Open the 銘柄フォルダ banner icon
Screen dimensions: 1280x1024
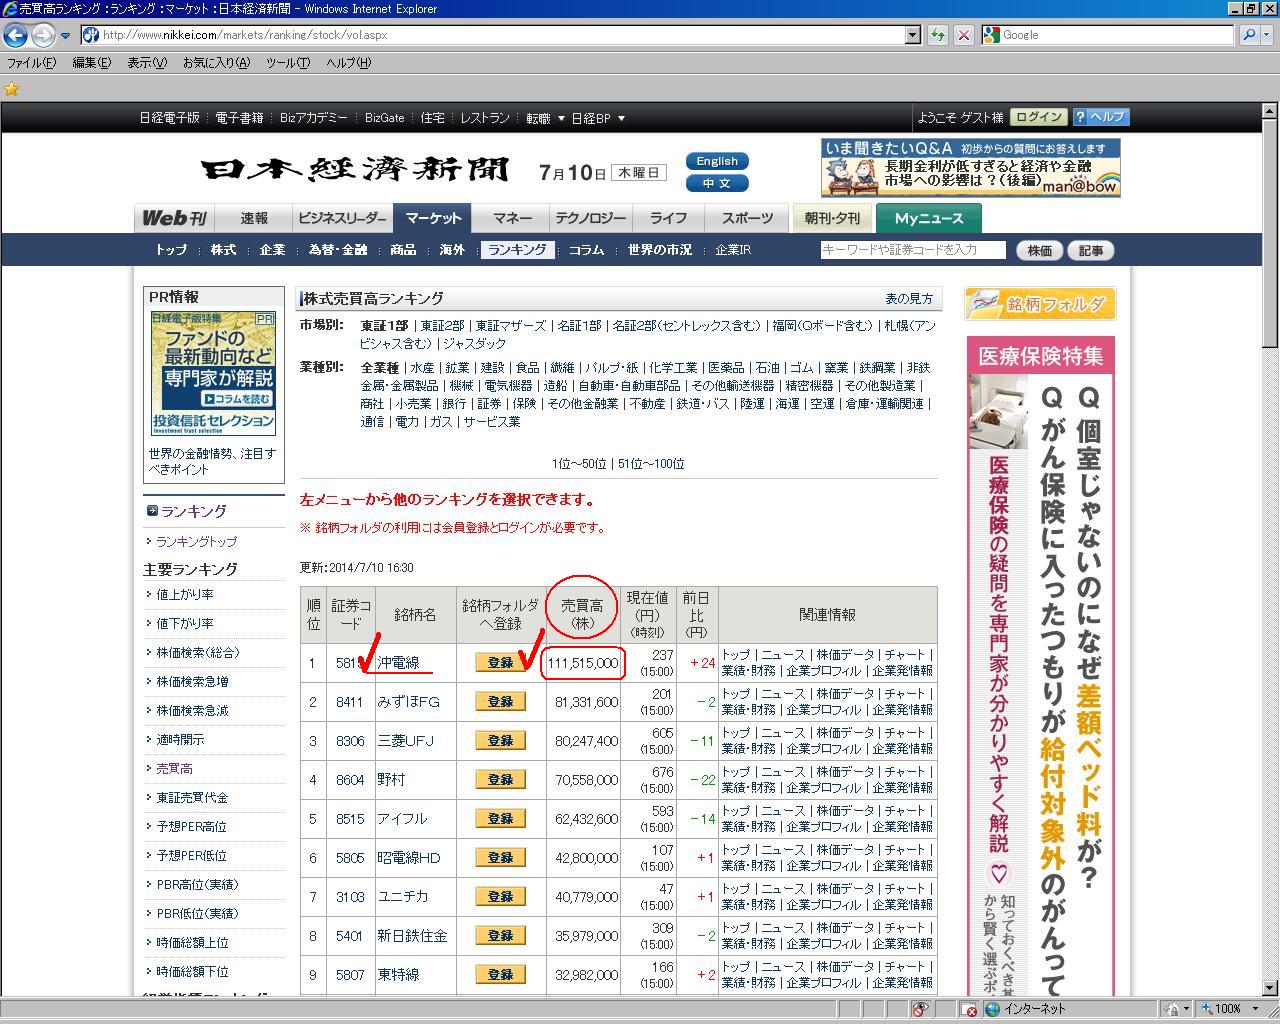[1040, 304]
